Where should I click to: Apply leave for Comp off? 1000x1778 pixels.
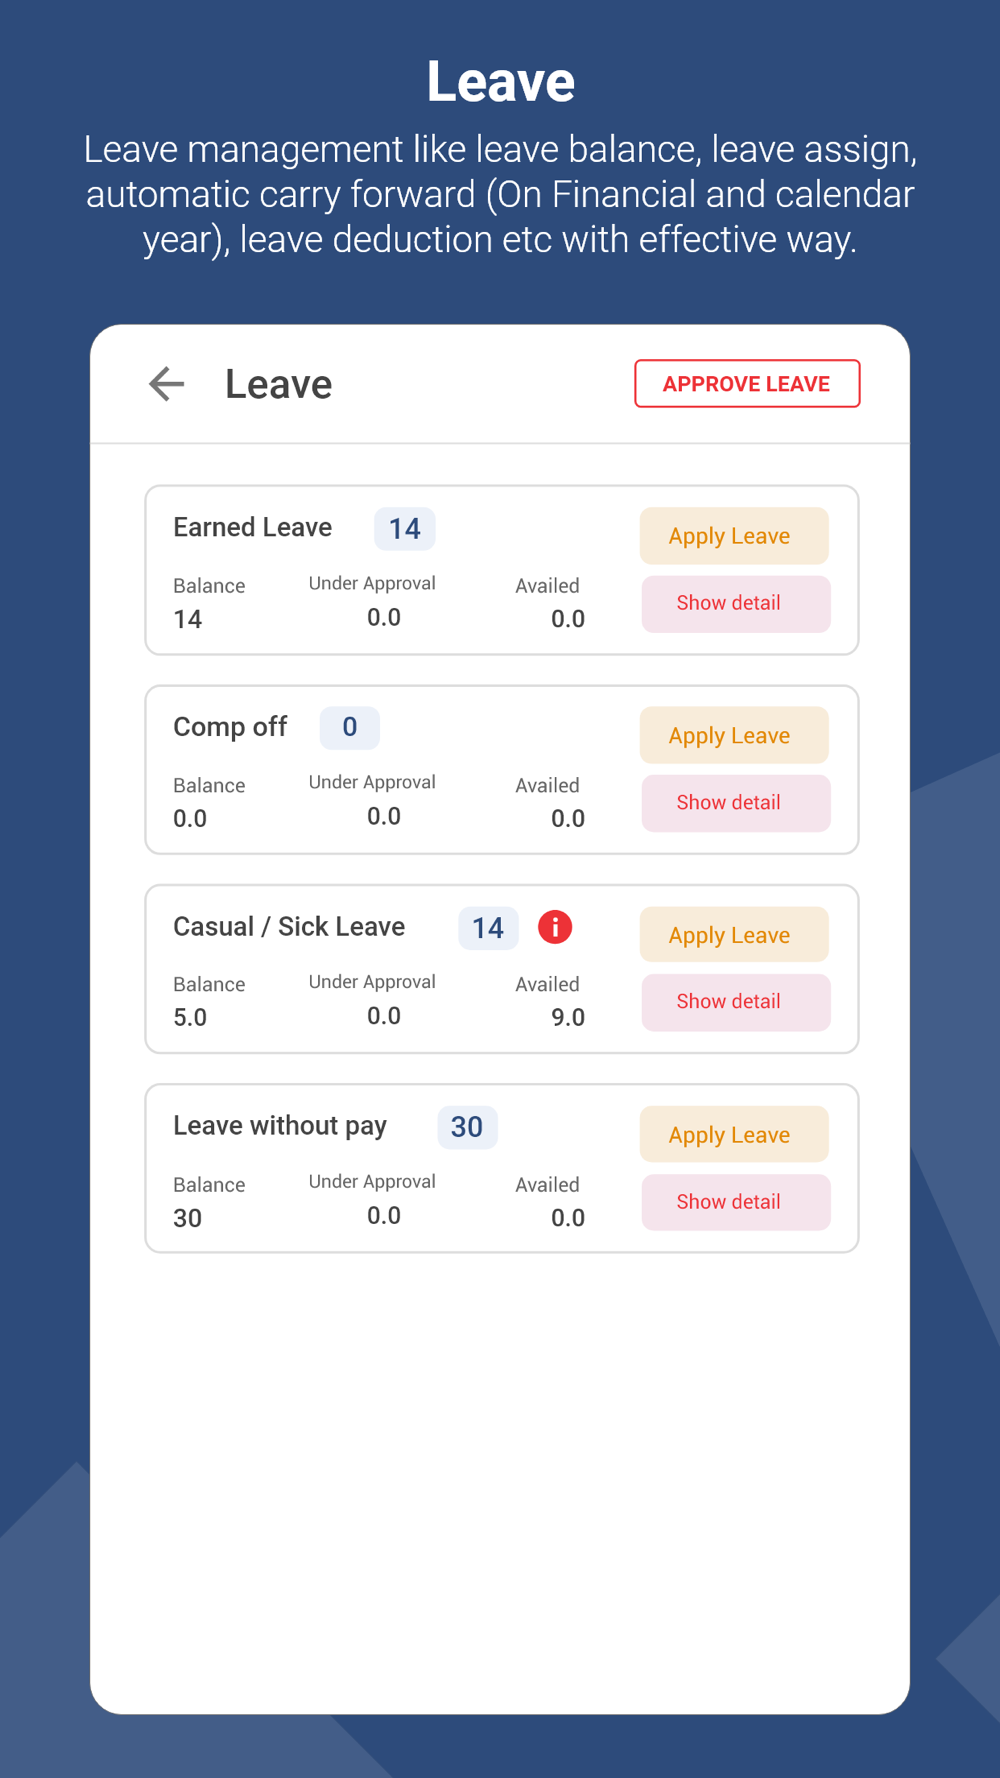[734, 735]
